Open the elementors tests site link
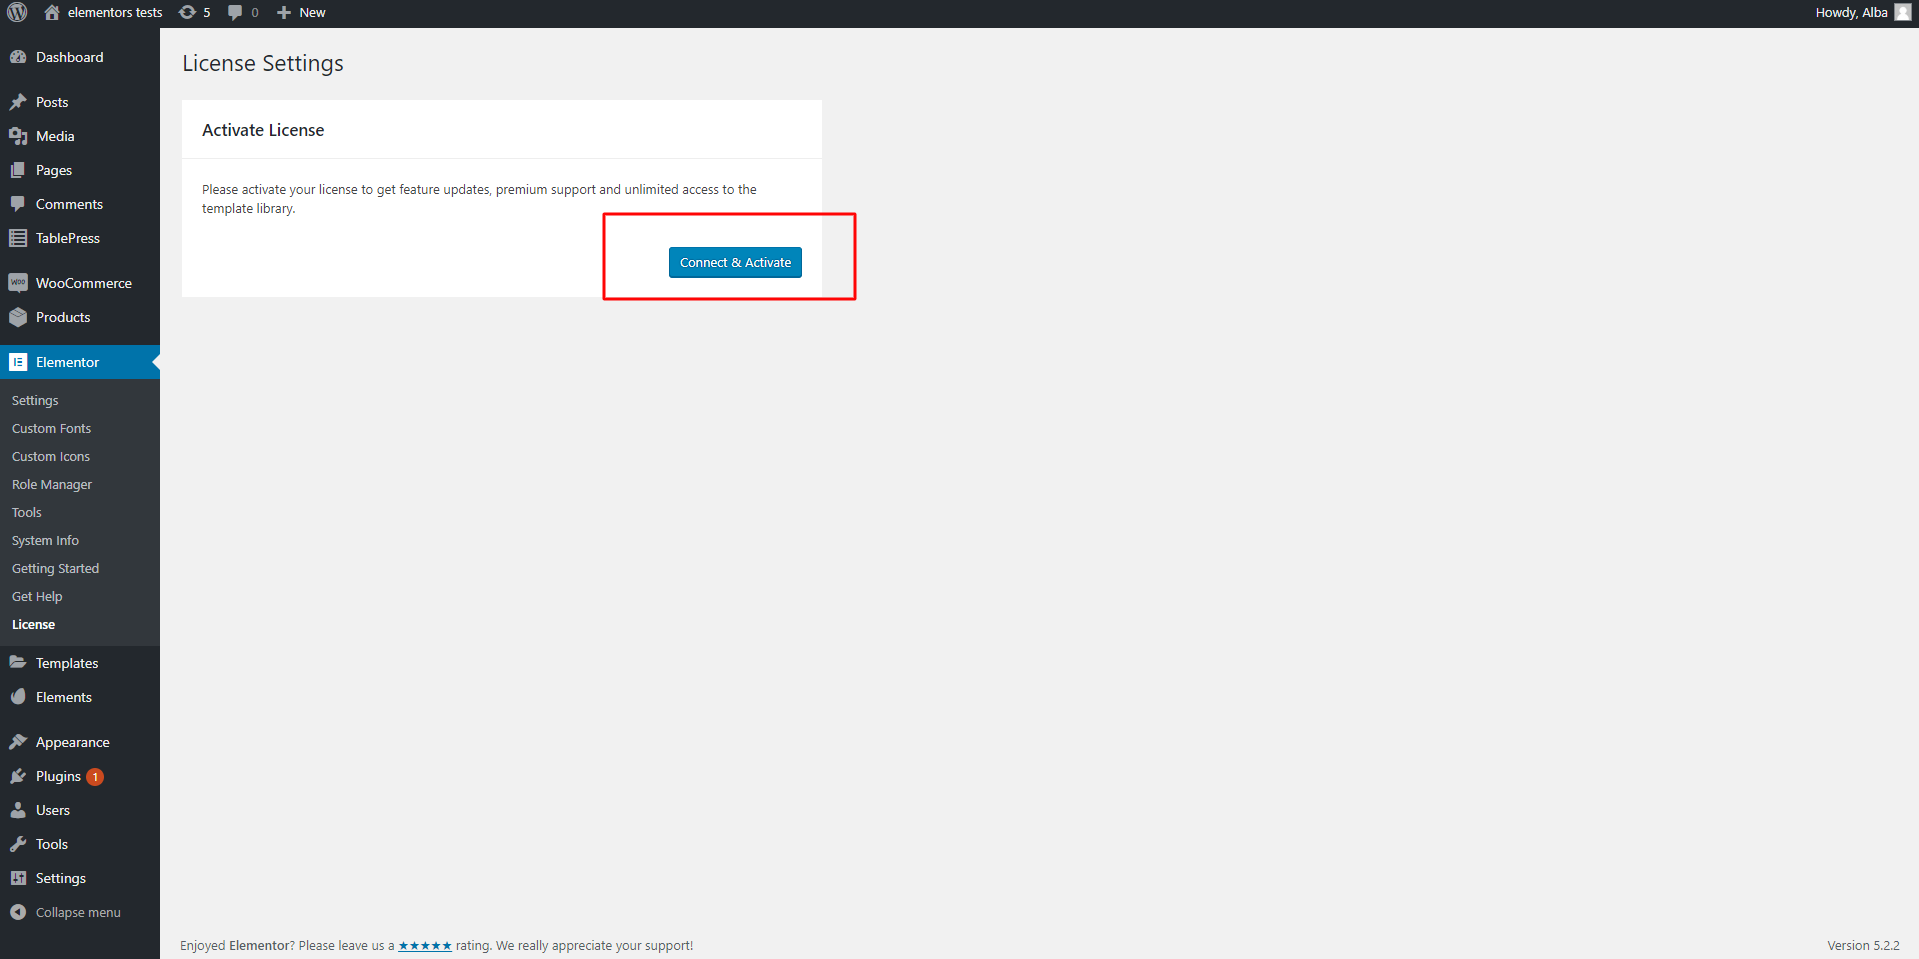 click(x=115, y=12)
